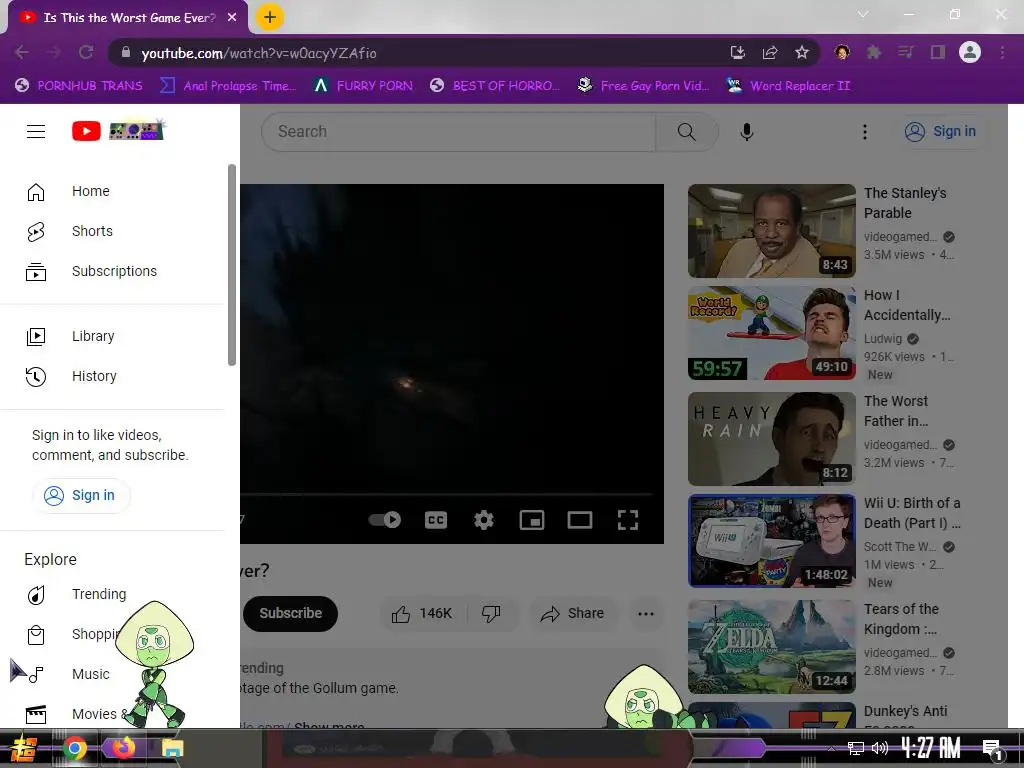Open more actions under the video
The image size is (1024, 768).
pos(646,613)
